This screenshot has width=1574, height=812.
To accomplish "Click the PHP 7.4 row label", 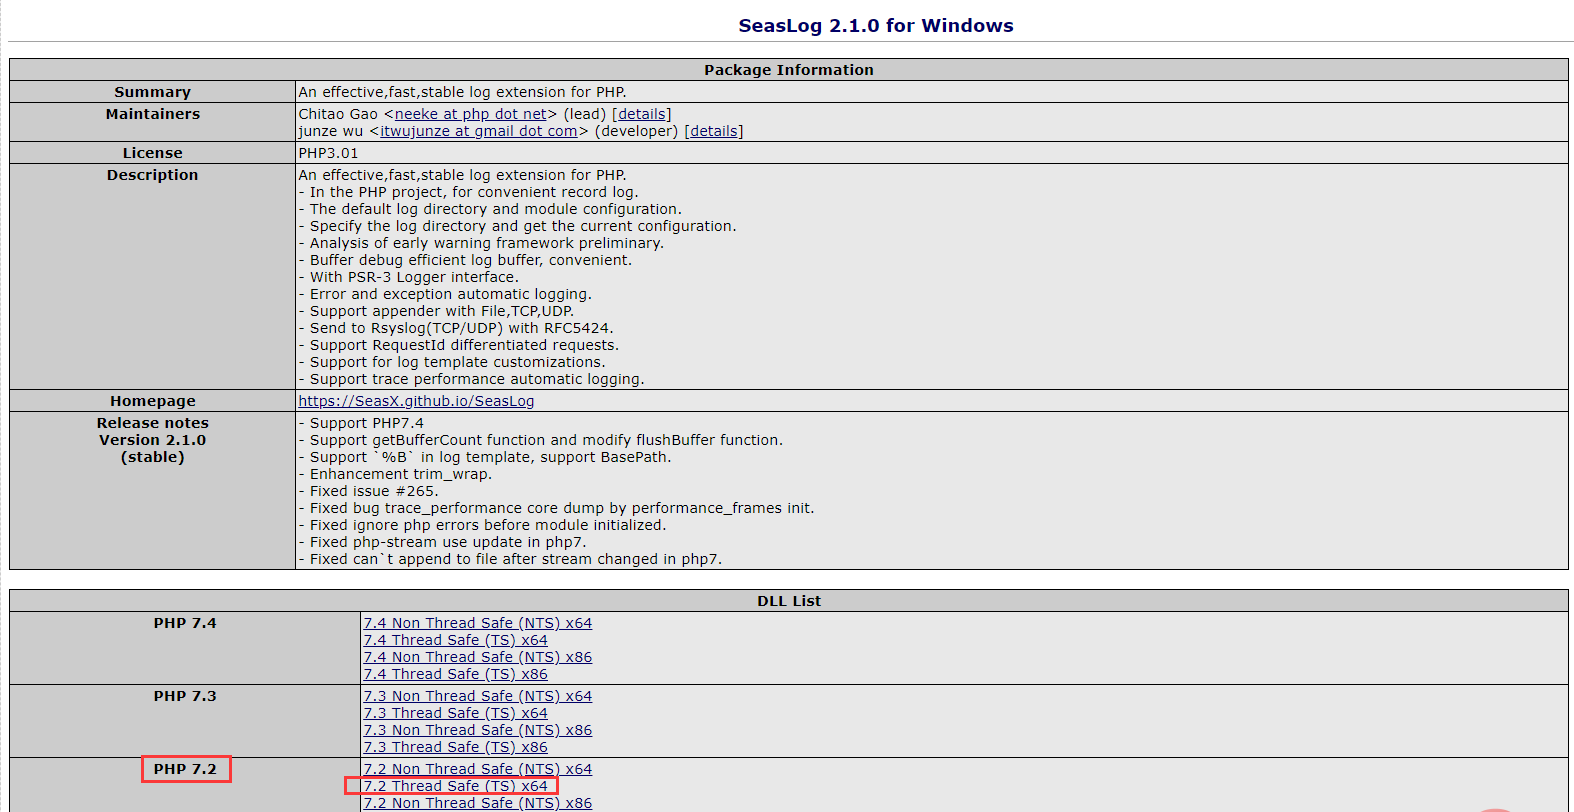I will coord(185,623).
